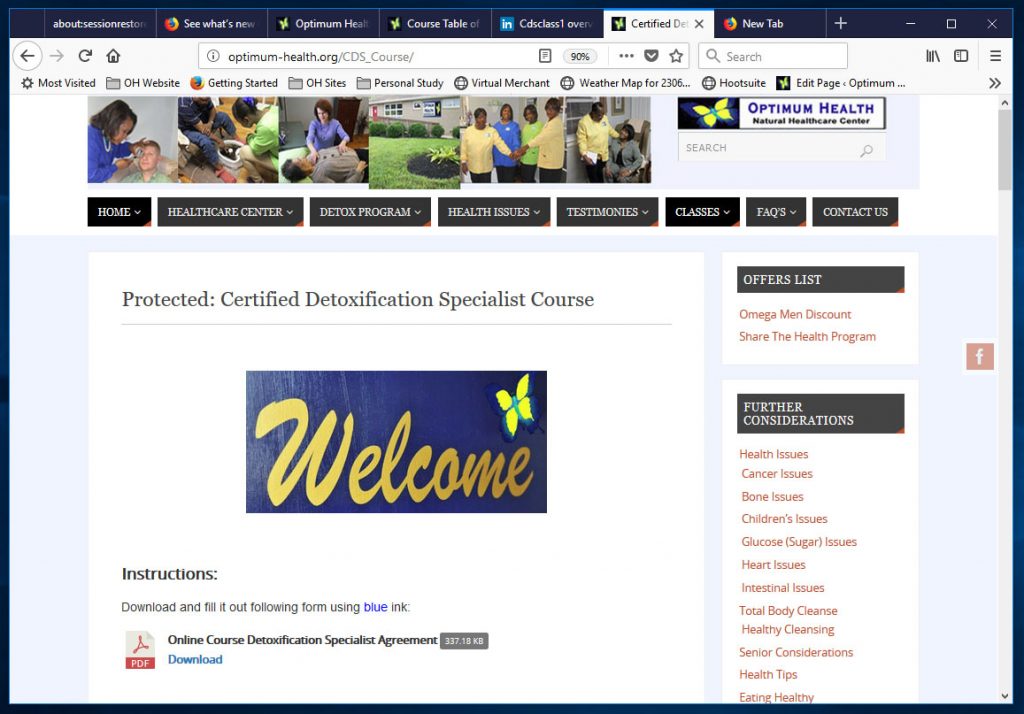Click the Firefox reload page icon
Image resolution: width=1024 pixels, height=714 pixels.
(x=85, y=56)
